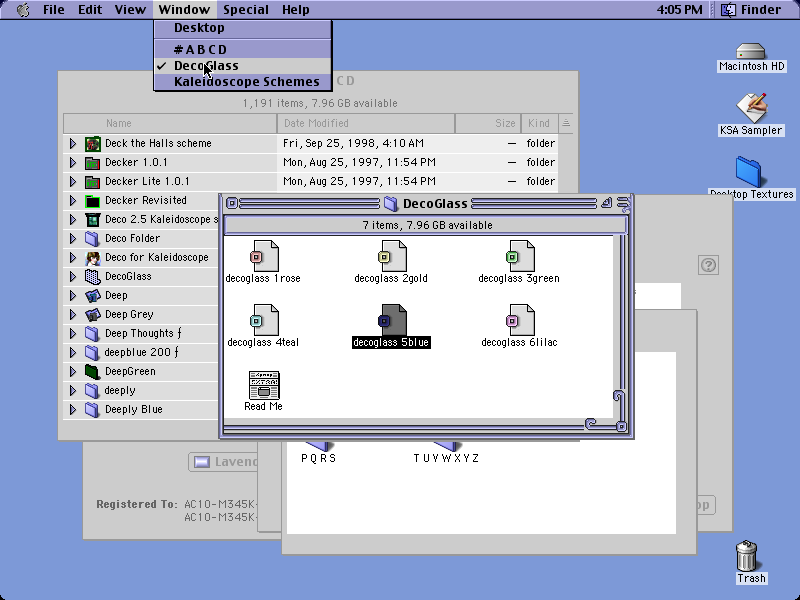Select the Deeply Blue list row
800x600 pixels.
pos(142,410)
